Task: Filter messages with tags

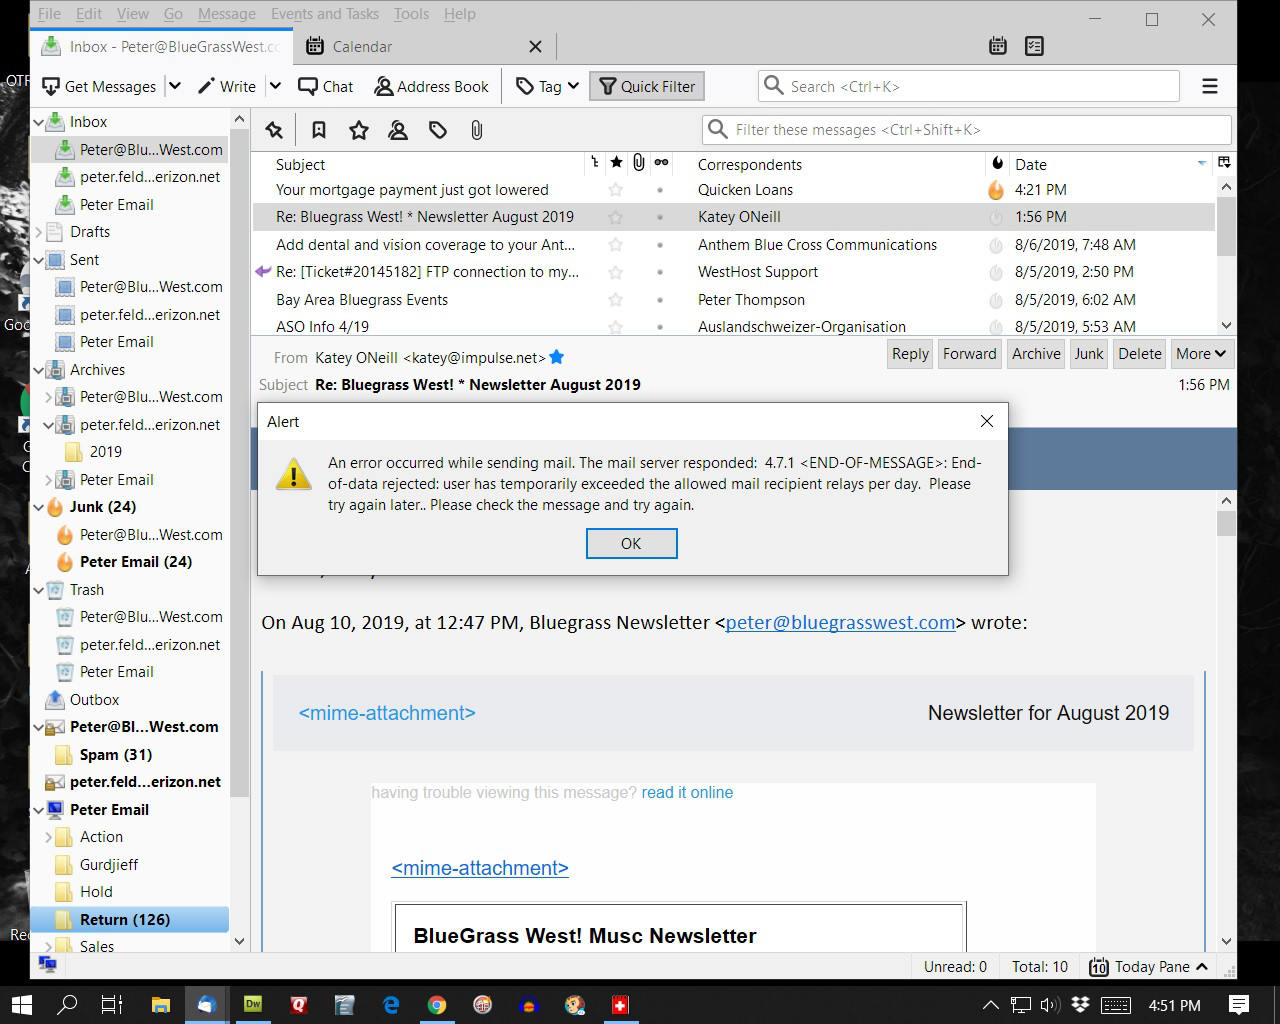Action: click(x=438, y=130)
